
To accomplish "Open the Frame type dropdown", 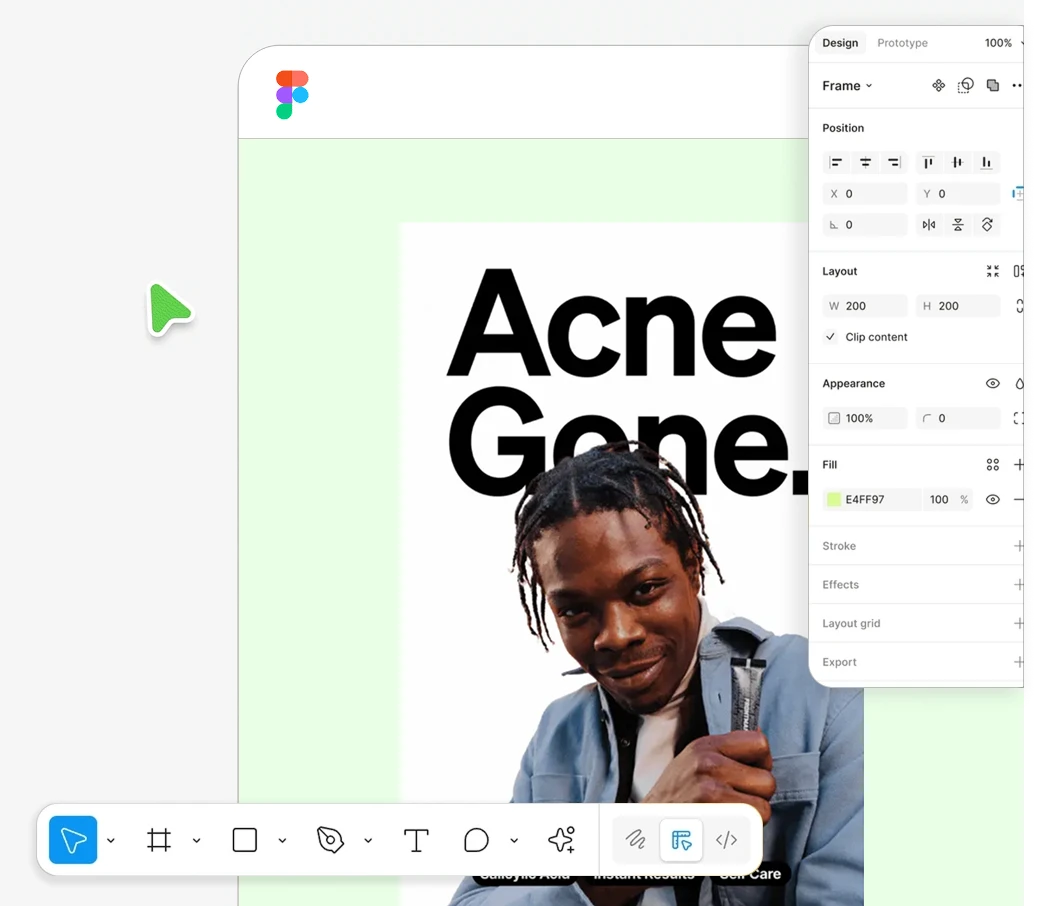I will (x=847, y=85).
